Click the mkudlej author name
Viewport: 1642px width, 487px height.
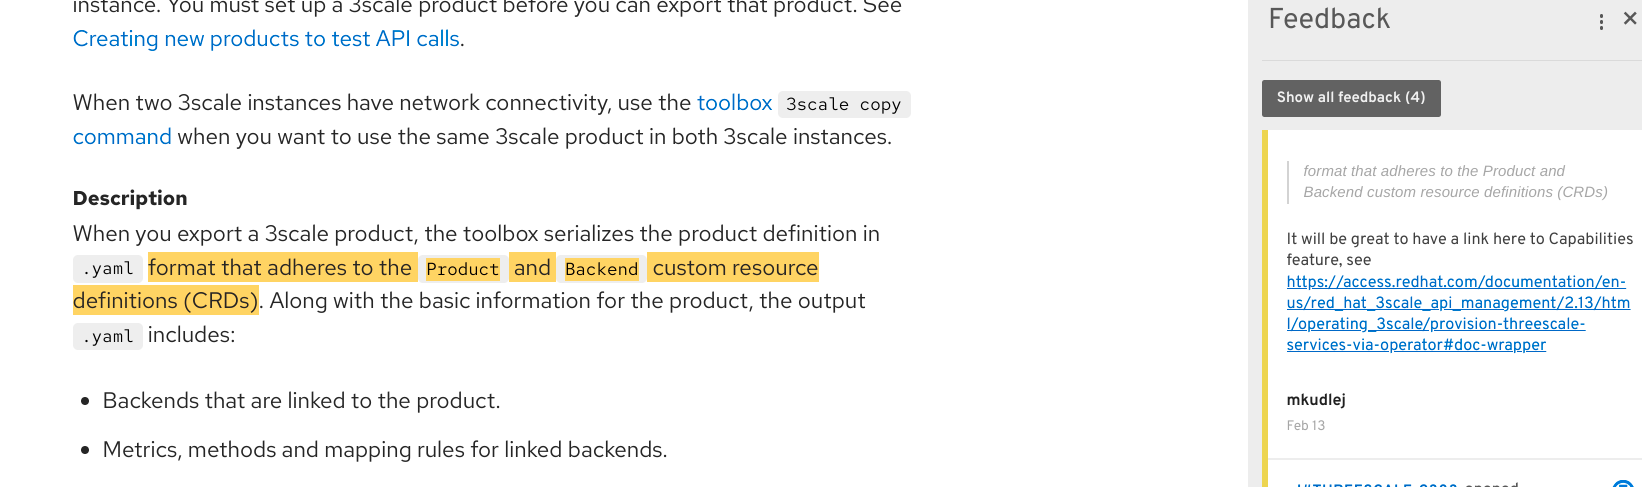pos(1315,400)
